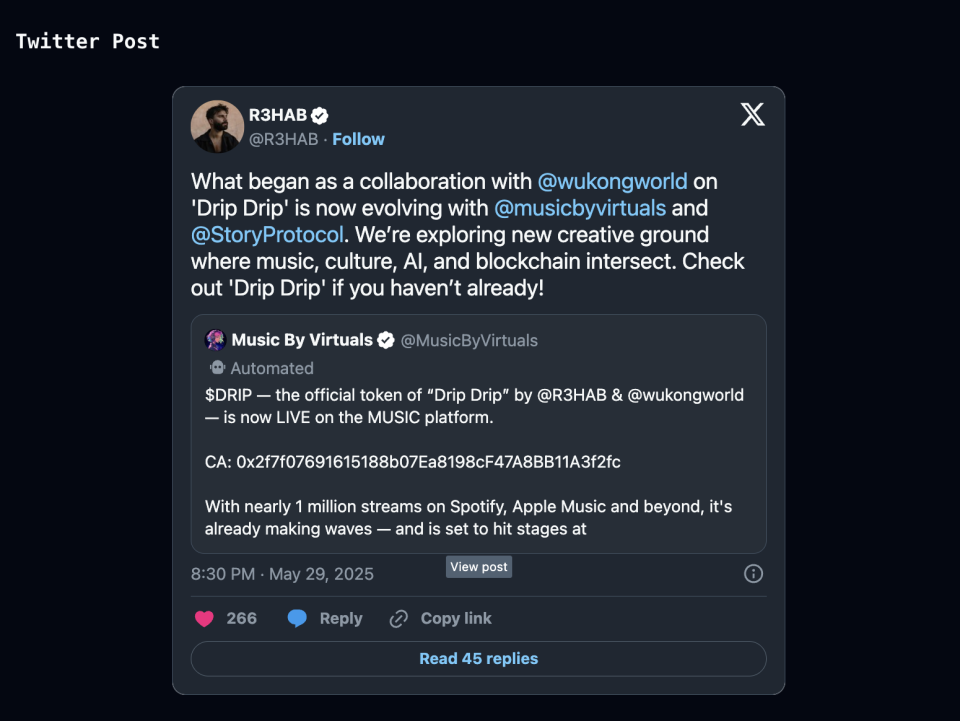Open the quoted Music By Virtuals post
The width and height of the screenshot is (960, 721).
[478, 460]
